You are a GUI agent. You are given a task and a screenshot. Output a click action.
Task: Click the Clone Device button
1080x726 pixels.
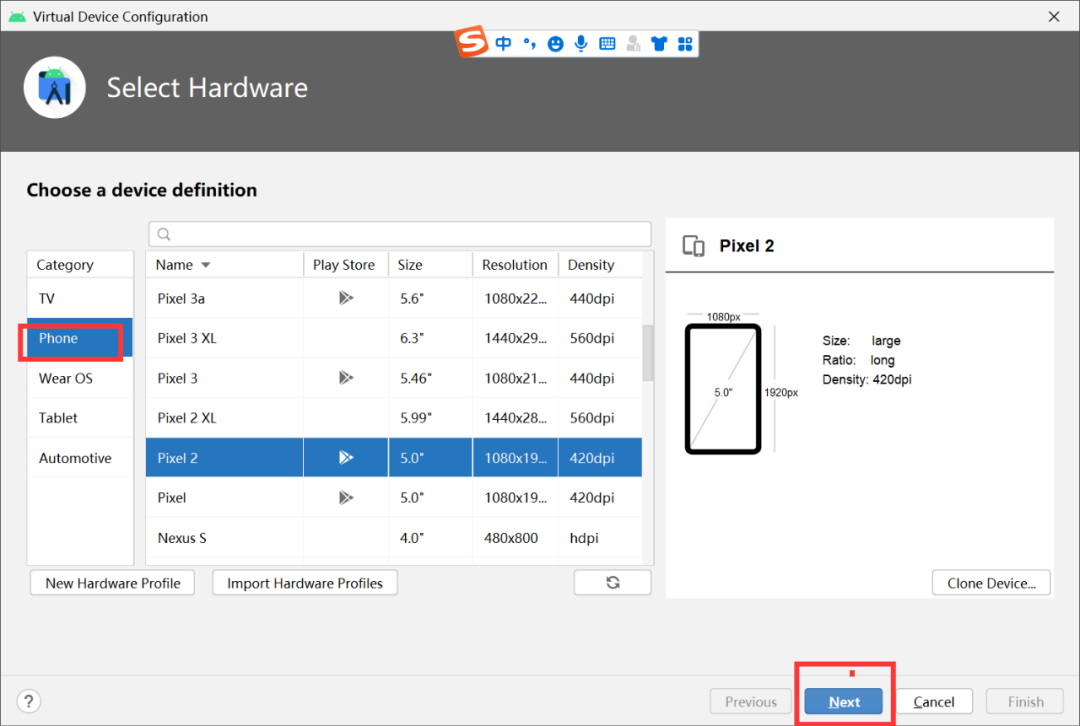pyautogui.click(x=991, y=583)
